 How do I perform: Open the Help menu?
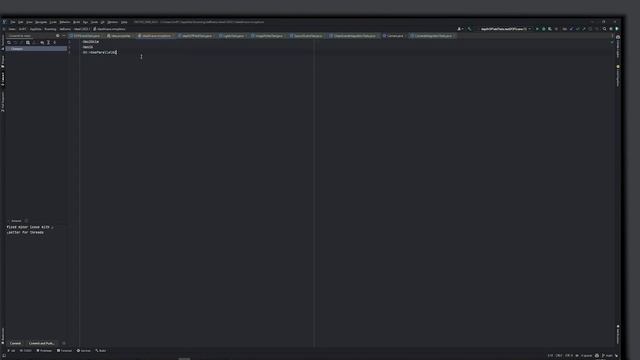pos(124,22)
